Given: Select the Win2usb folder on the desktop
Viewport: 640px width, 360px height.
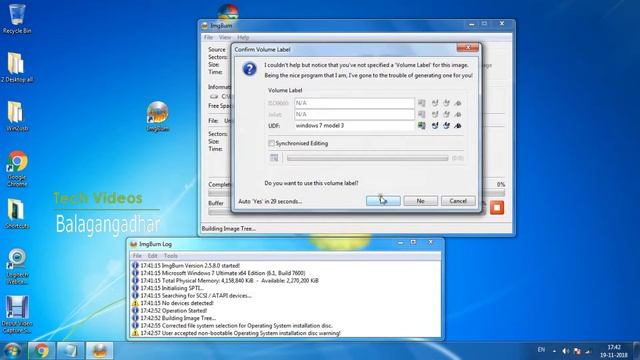Looking at the screenshot, I should (17, 116).
